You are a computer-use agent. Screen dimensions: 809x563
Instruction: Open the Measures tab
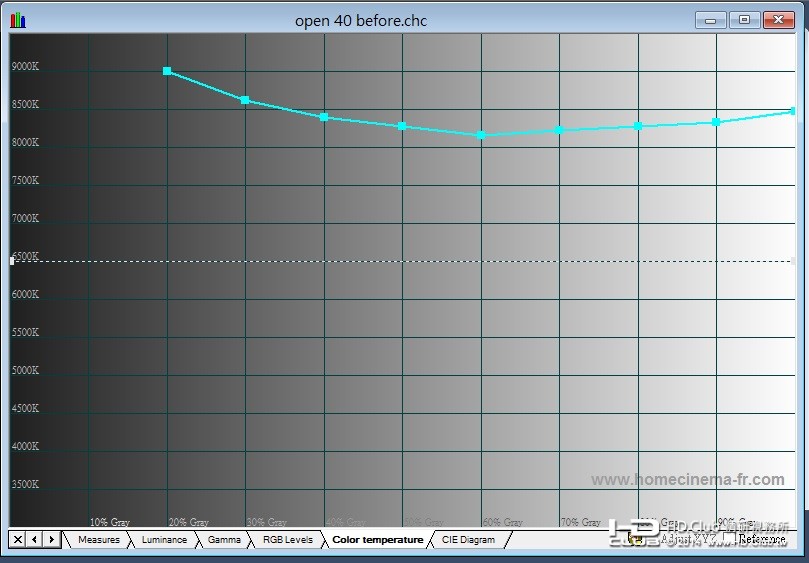[x=99, y=540]
